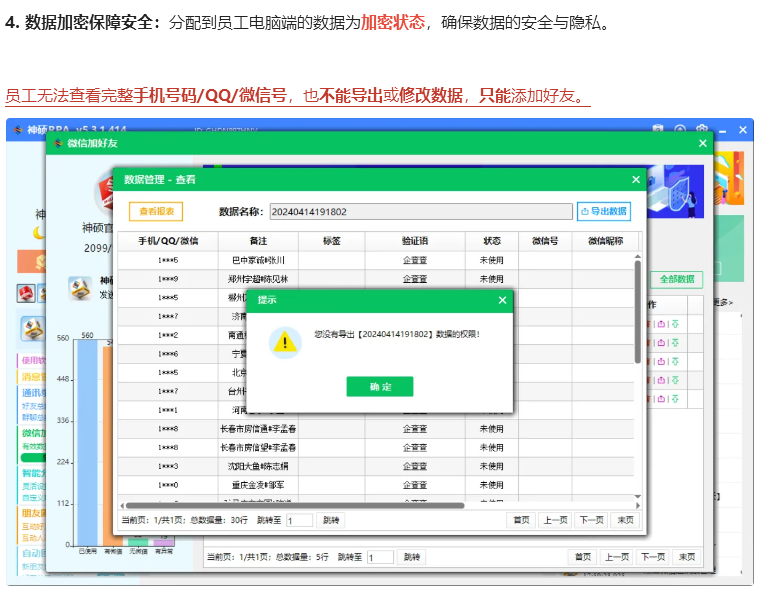Go to 末页 in 数据管理 dialog
Viewport: 760px width, 603px height.
point(625,520)
